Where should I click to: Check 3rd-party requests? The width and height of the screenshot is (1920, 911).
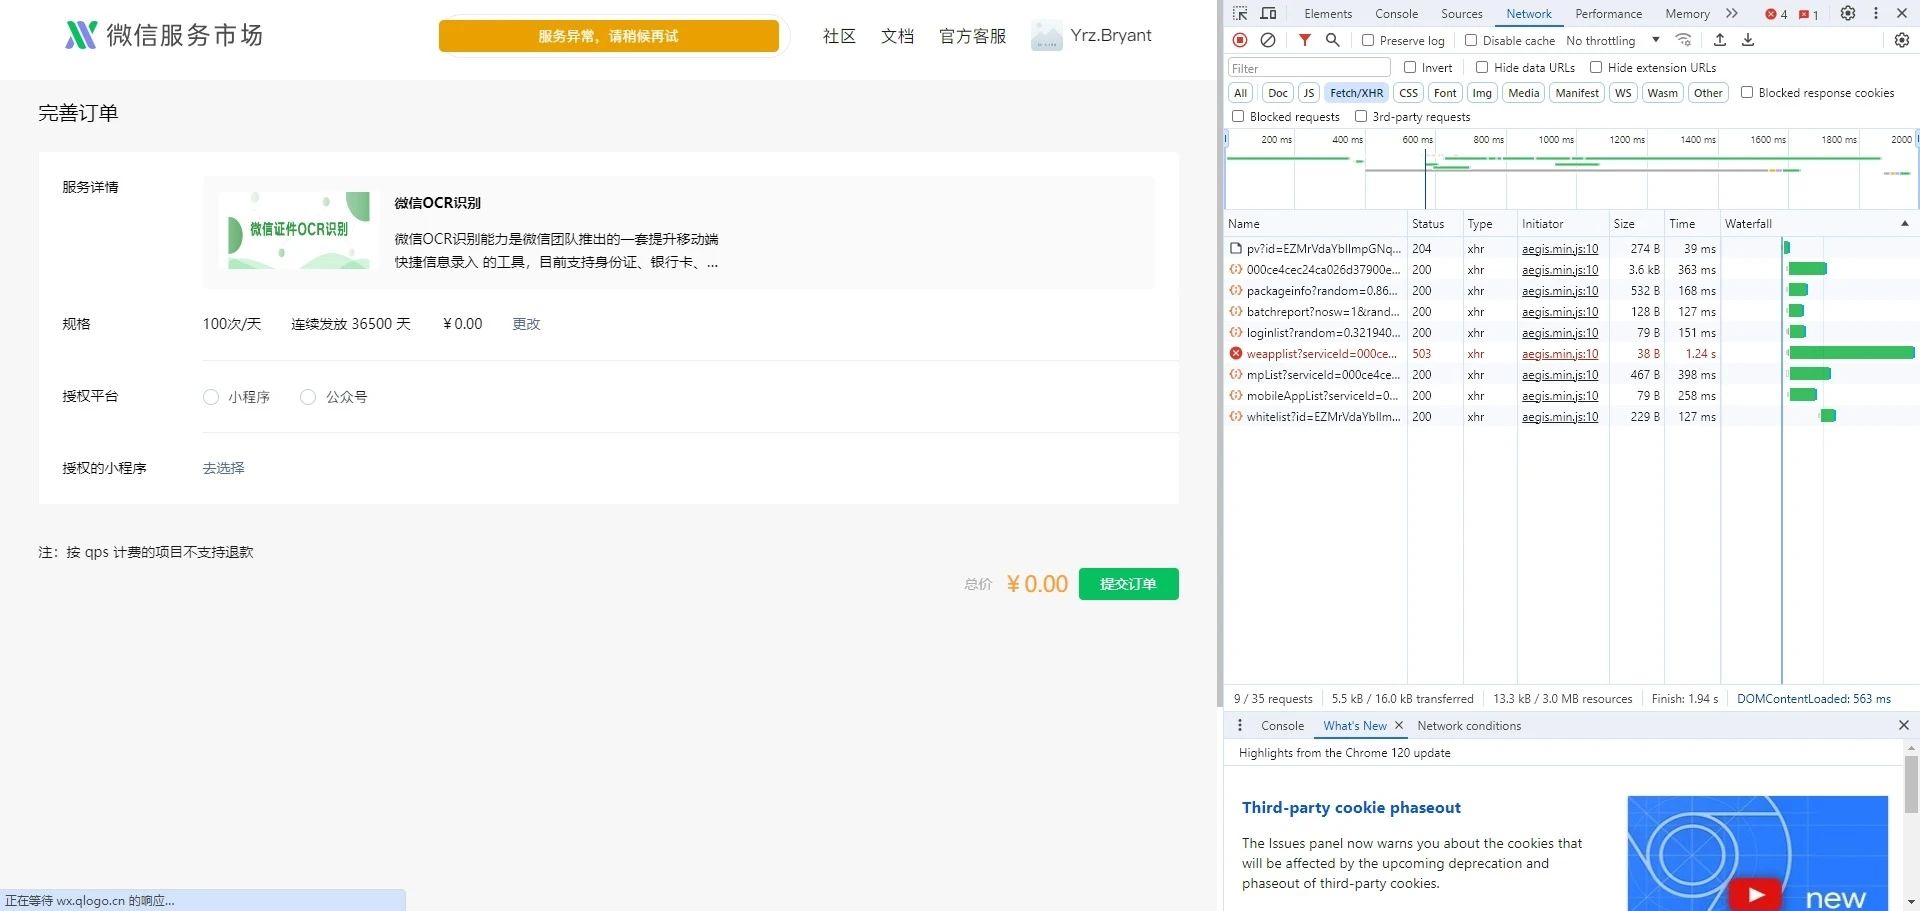pyautogui.click(x=1361, y=116)
